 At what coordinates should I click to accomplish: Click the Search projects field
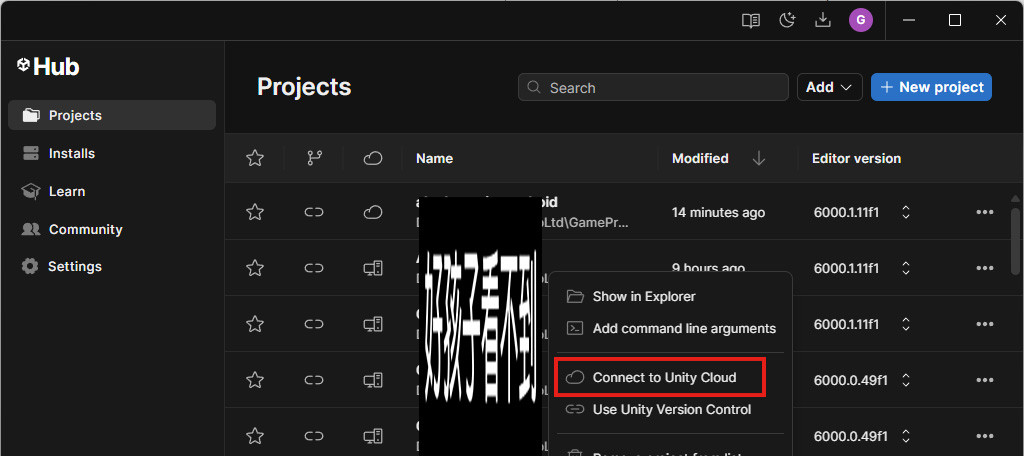click(653, 87)
